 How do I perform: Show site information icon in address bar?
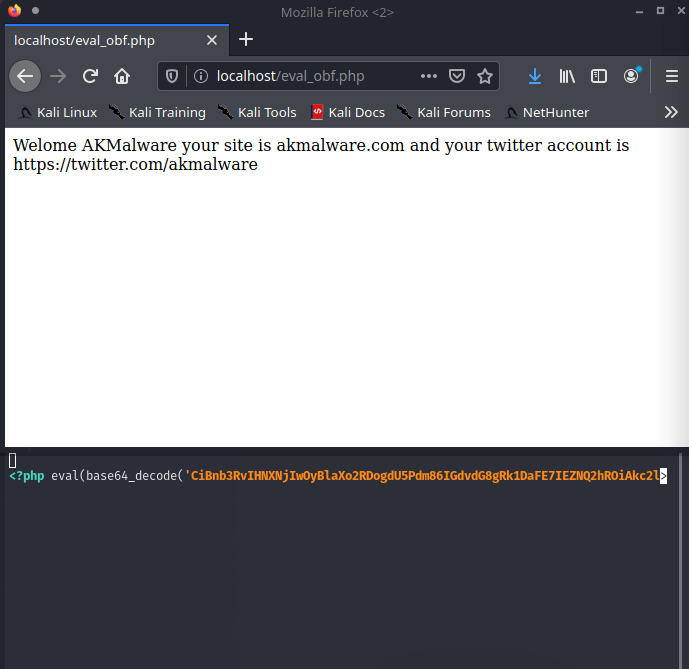click(x=200, y=76)
